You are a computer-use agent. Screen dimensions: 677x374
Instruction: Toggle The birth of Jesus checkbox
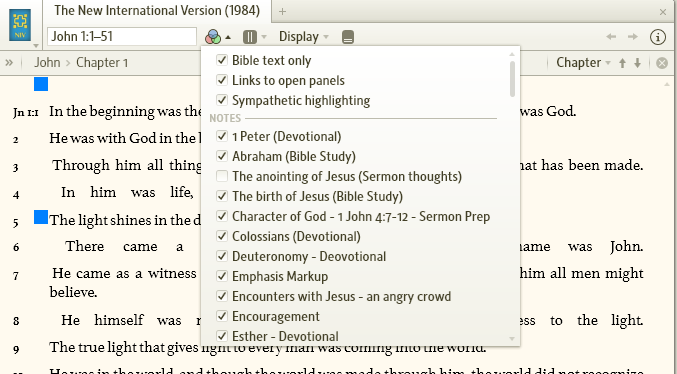point(222,196)
